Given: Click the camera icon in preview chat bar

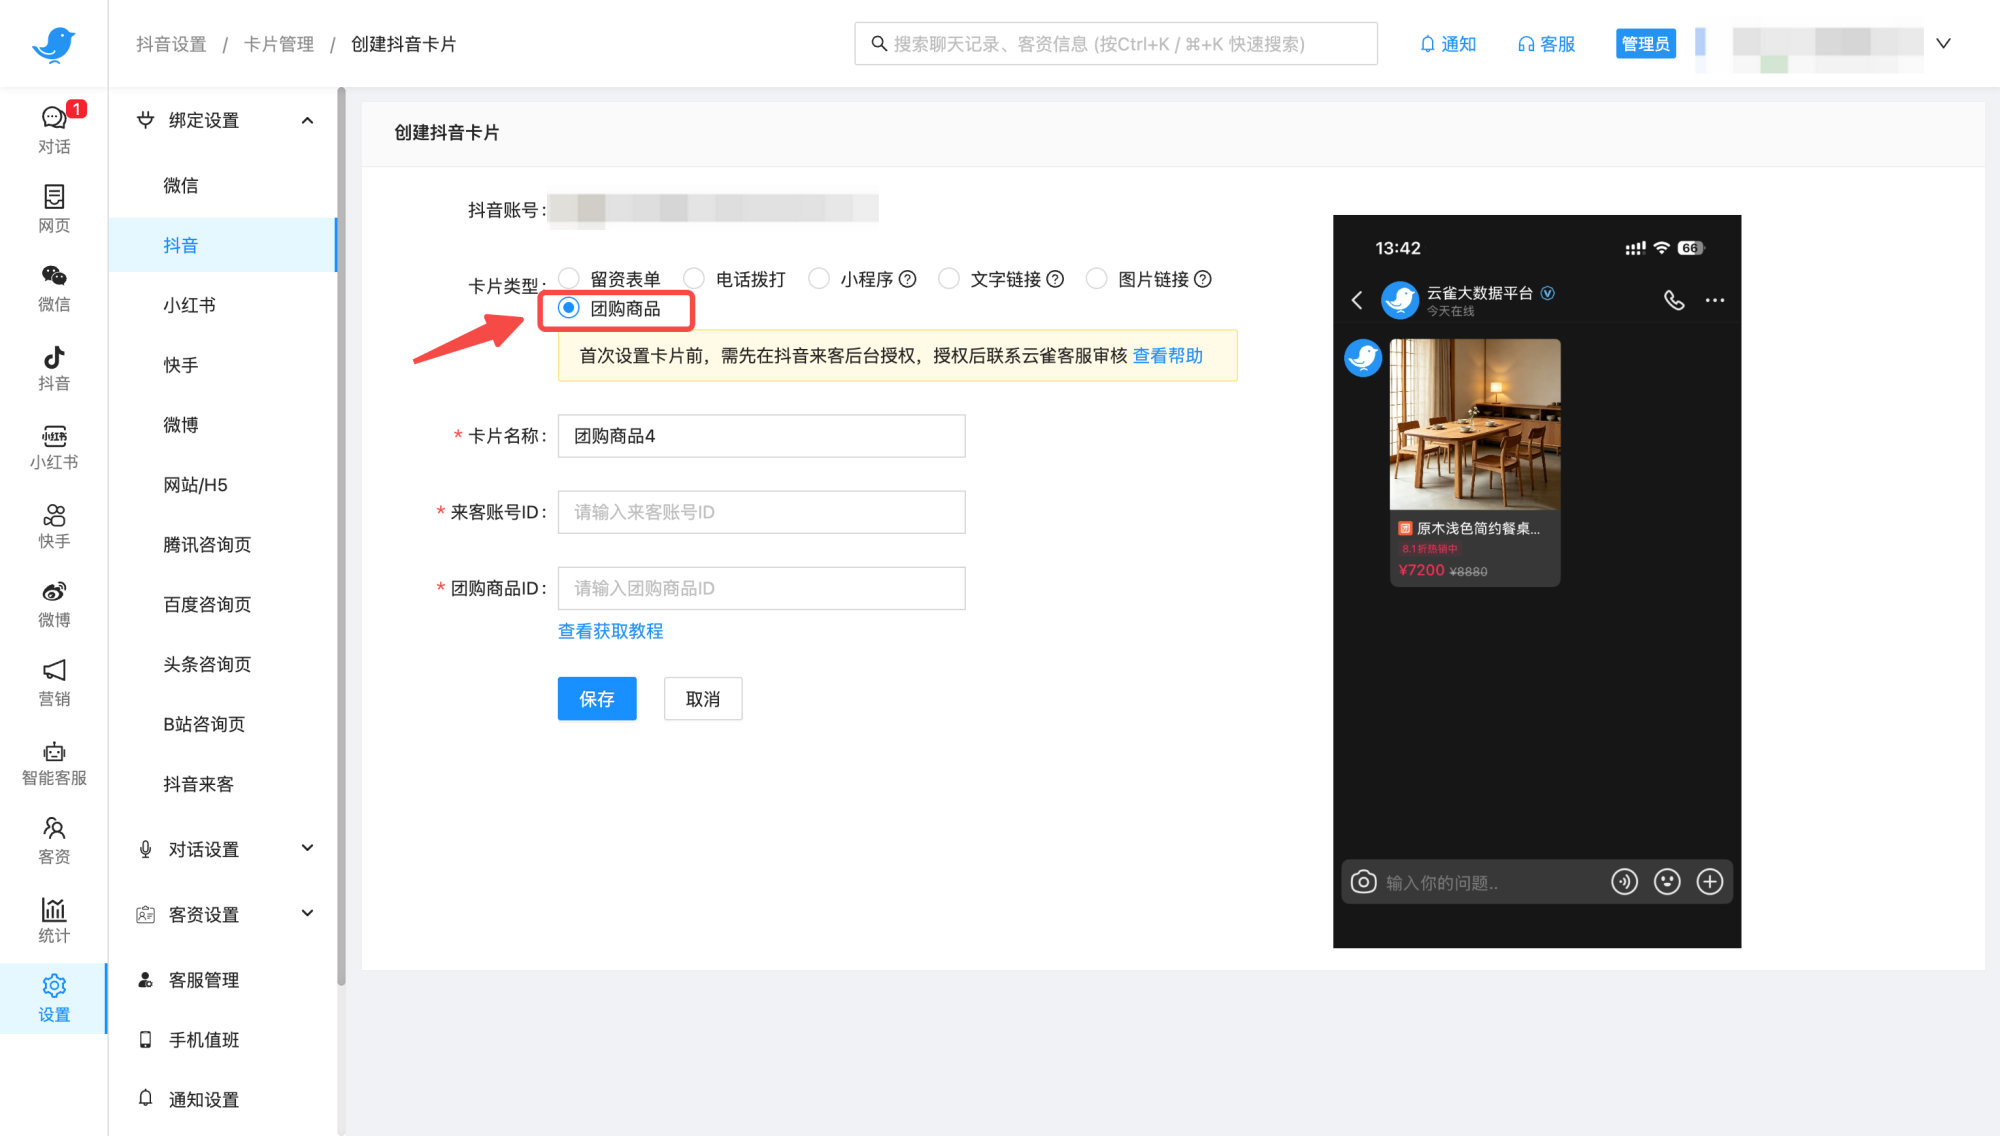Looking at the screenshot, I should [x=1363, y=881].
